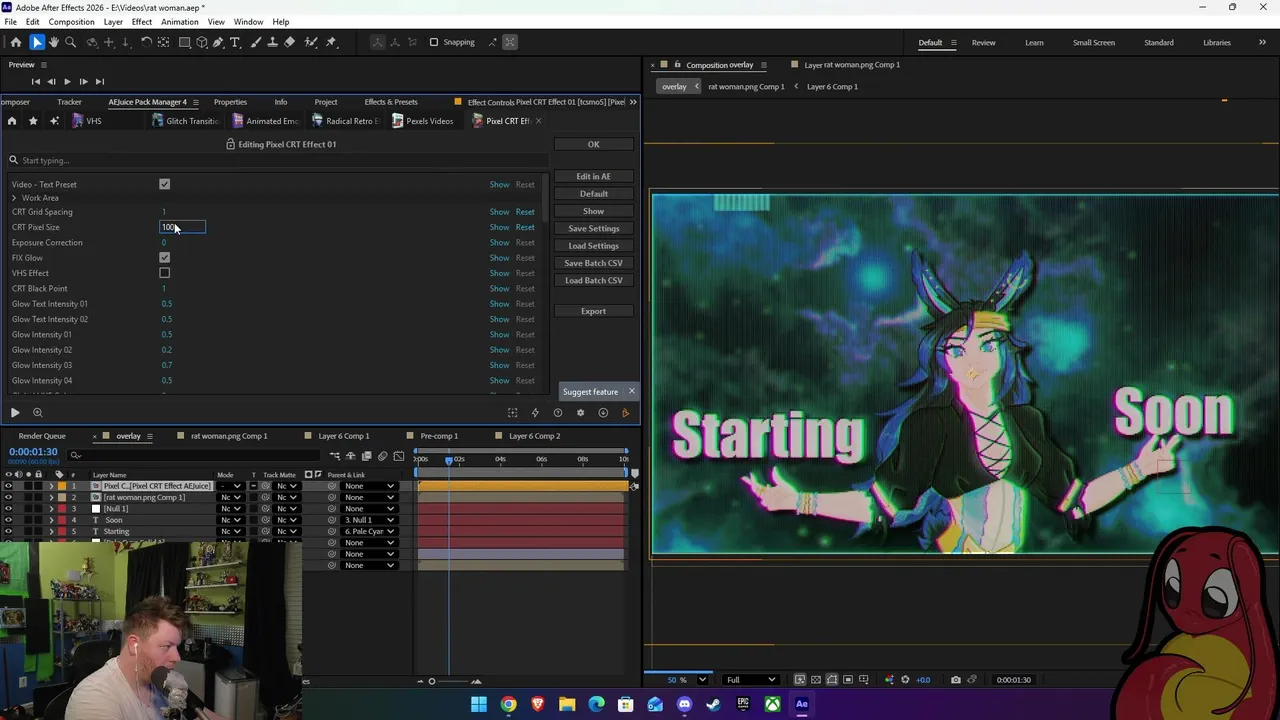Select the Eraser tool
Image resolution: width=1280 pixels, height=720 pixels.
pos(290,42)
